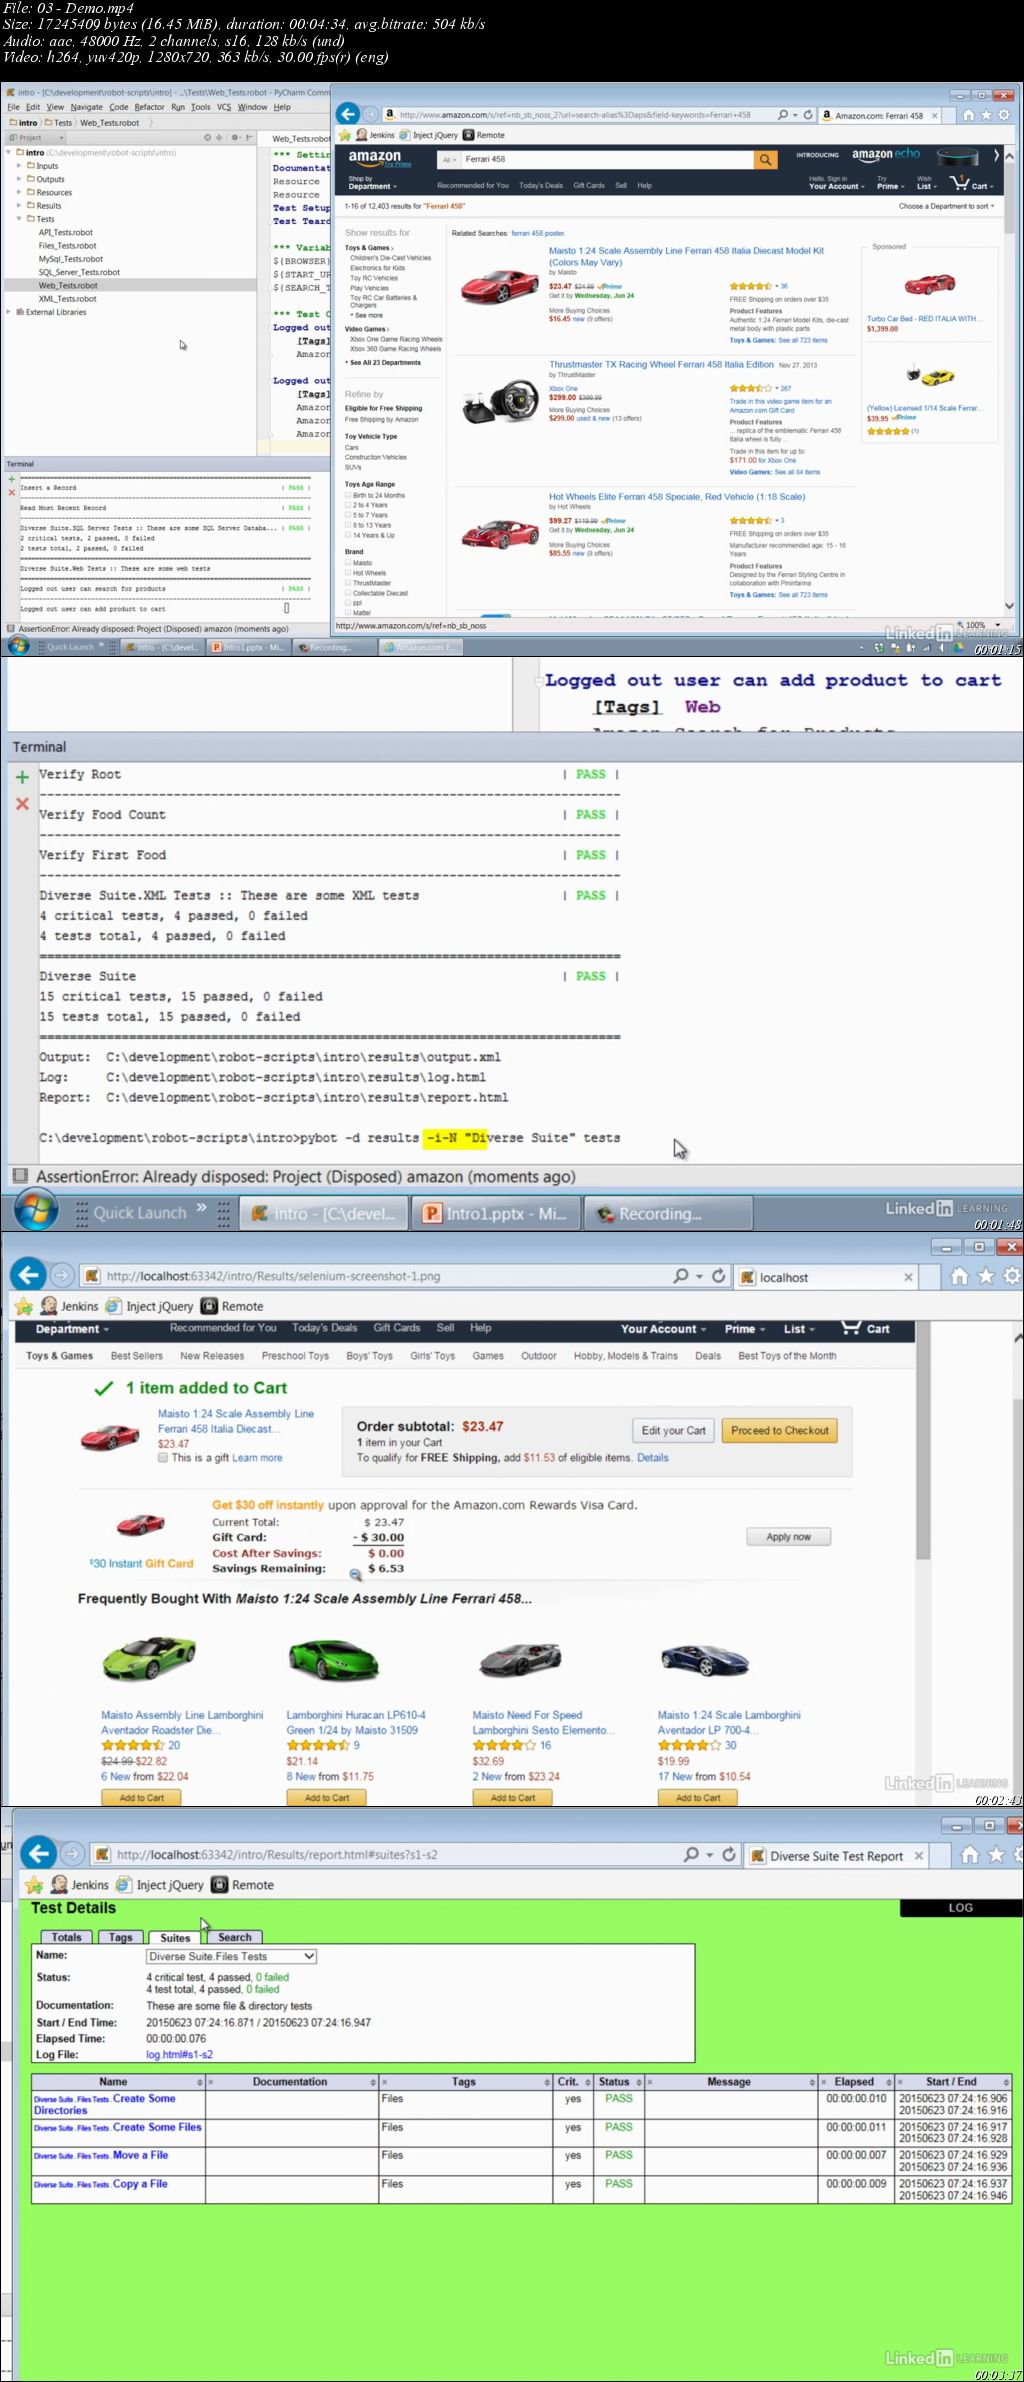1024x2382 pixels.
Task: Expand the Resources folder in PyCharm tree
Action: [x=19, y=192]
